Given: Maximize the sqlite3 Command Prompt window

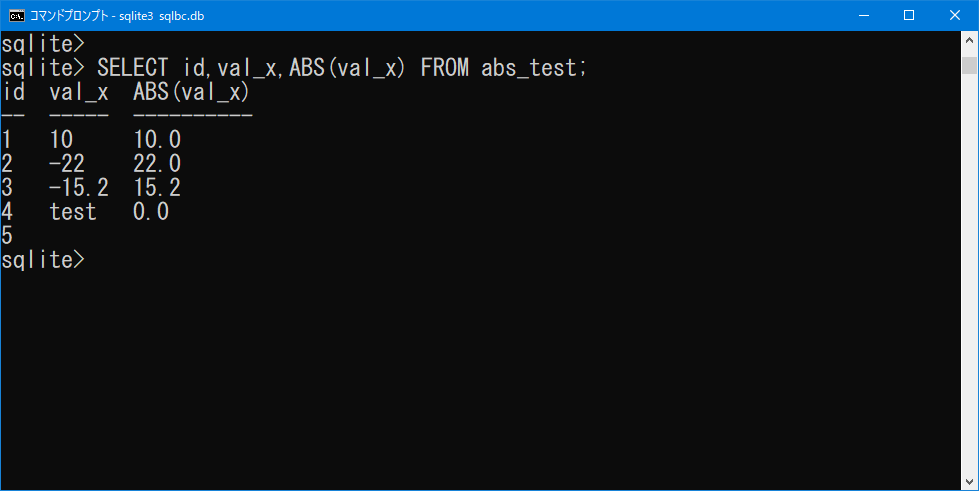Looking at the screenshot, I should pyautogui.click(x=909, y=15).
